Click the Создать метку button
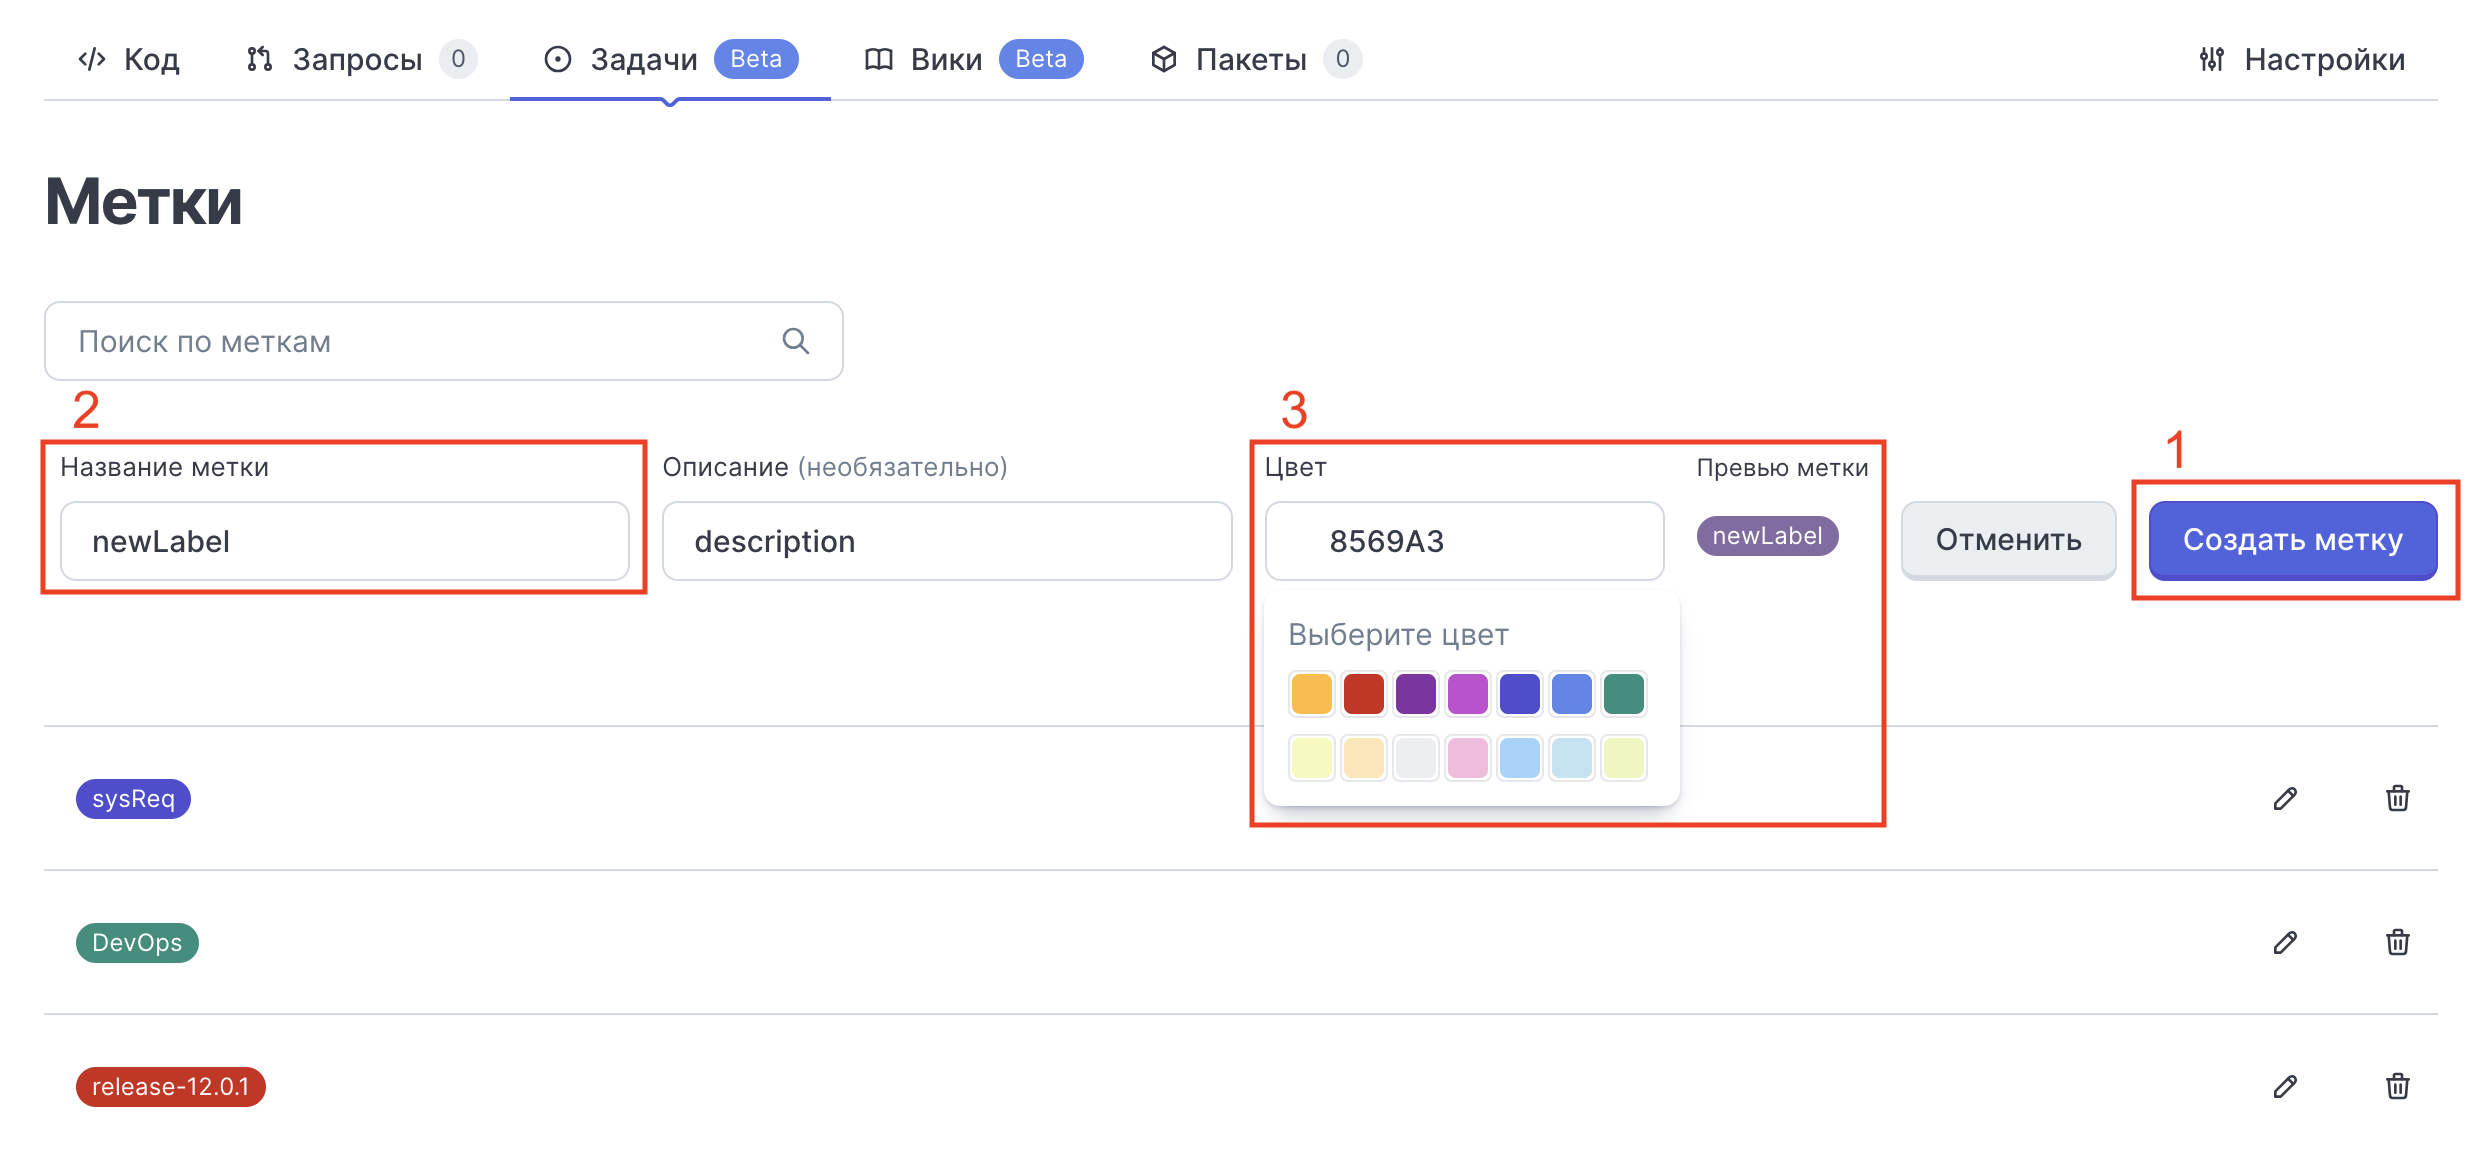2486x1172 pixels. (2293, 540)
